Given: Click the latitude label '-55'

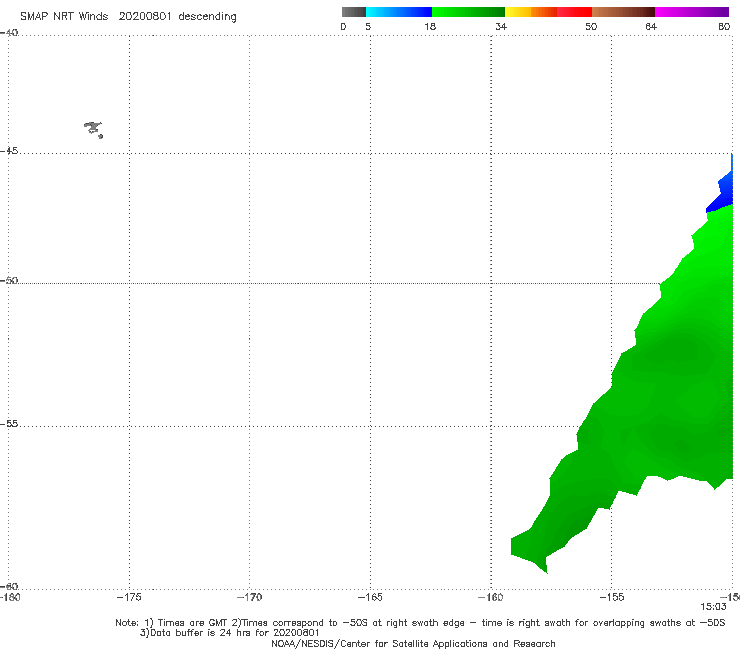Looking at the screenshot, I should (9, 424).
